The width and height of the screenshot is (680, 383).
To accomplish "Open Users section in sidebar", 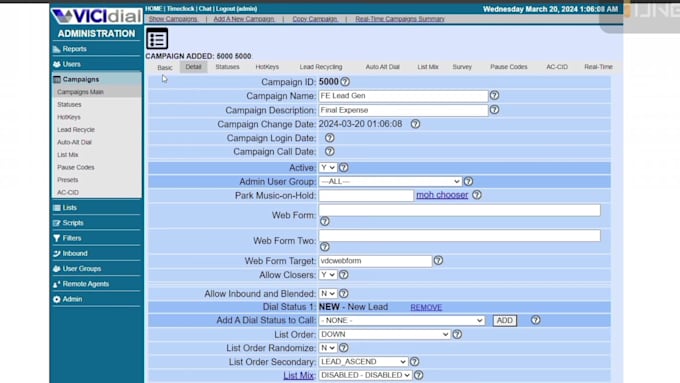I will [72, 64].
